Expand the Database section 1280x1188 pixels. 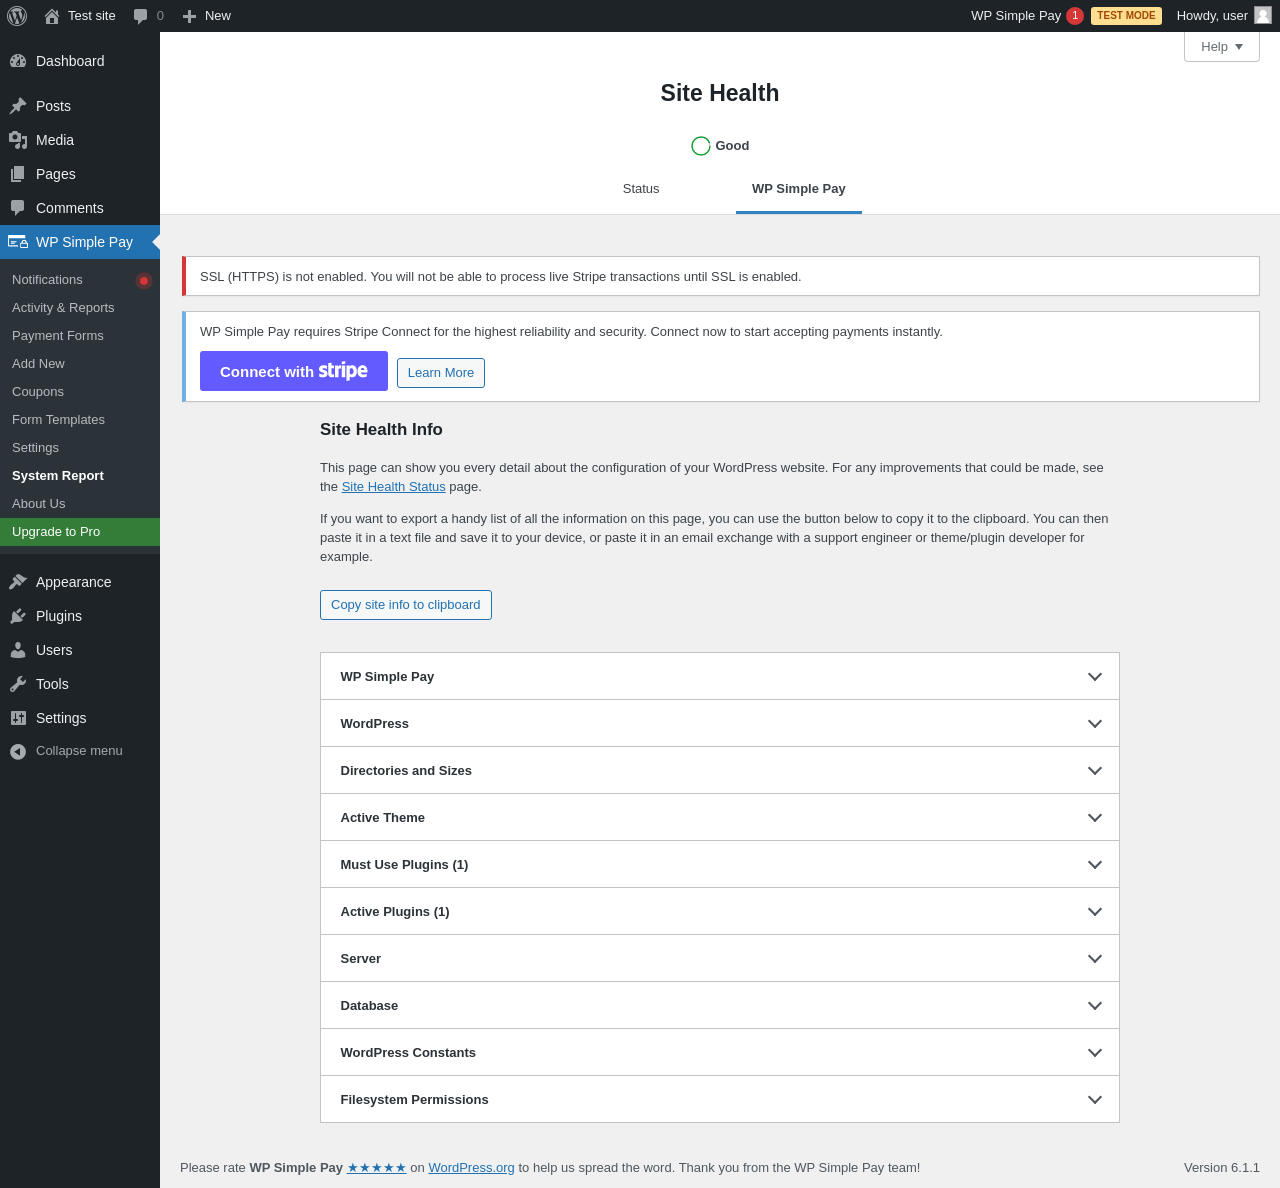pos(720,1006)
